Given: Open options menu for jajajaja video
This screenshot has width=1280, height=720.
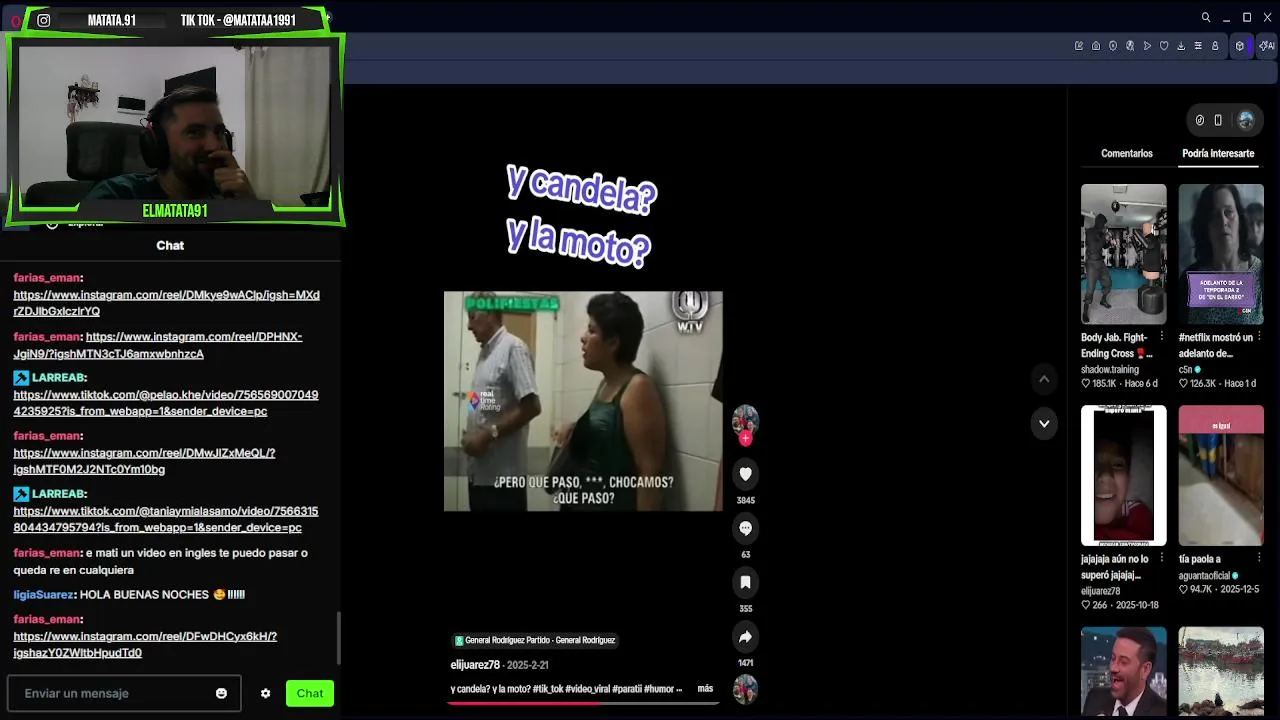Looking at the screenshot, I should point(1161,558).
